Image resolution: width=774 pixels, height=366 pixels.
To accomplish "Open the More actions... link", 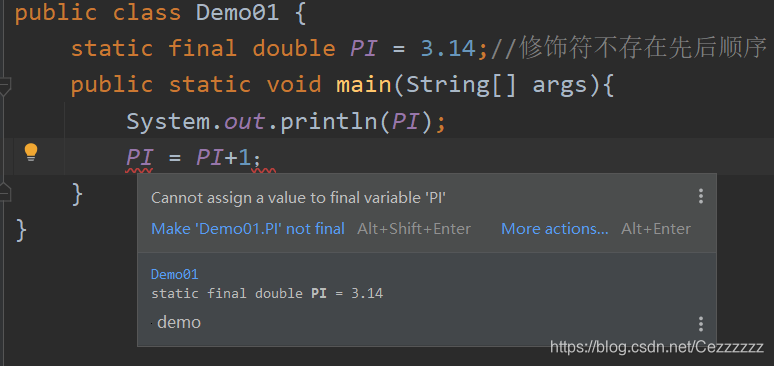I will (x=555, y=229).
